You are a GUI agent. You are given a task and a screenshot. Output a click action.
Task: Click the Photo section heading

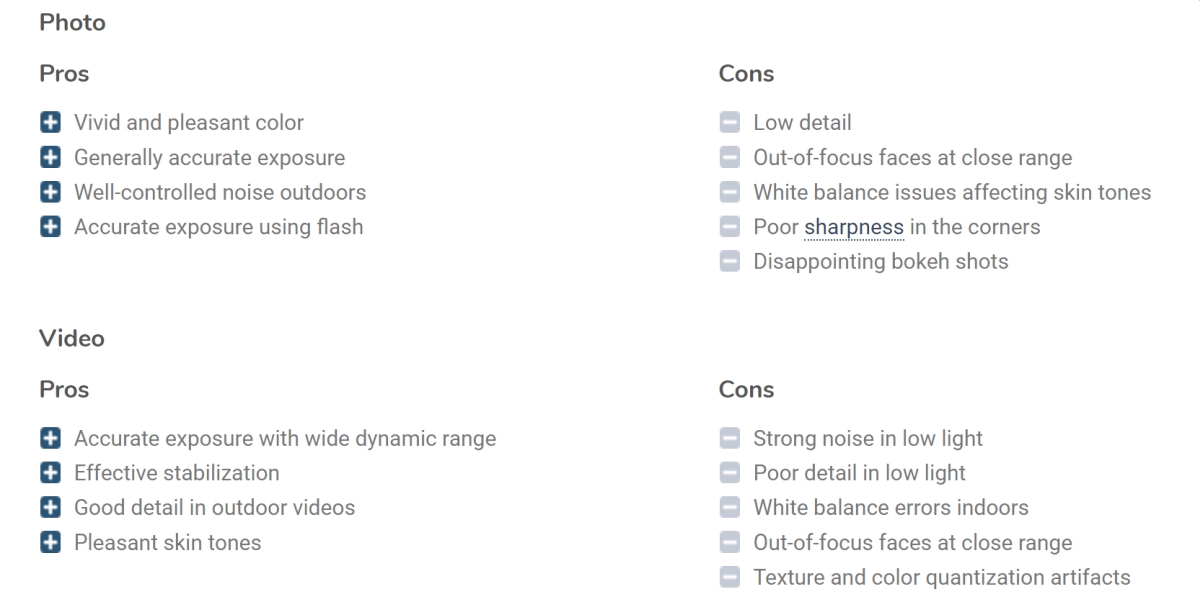72,22
